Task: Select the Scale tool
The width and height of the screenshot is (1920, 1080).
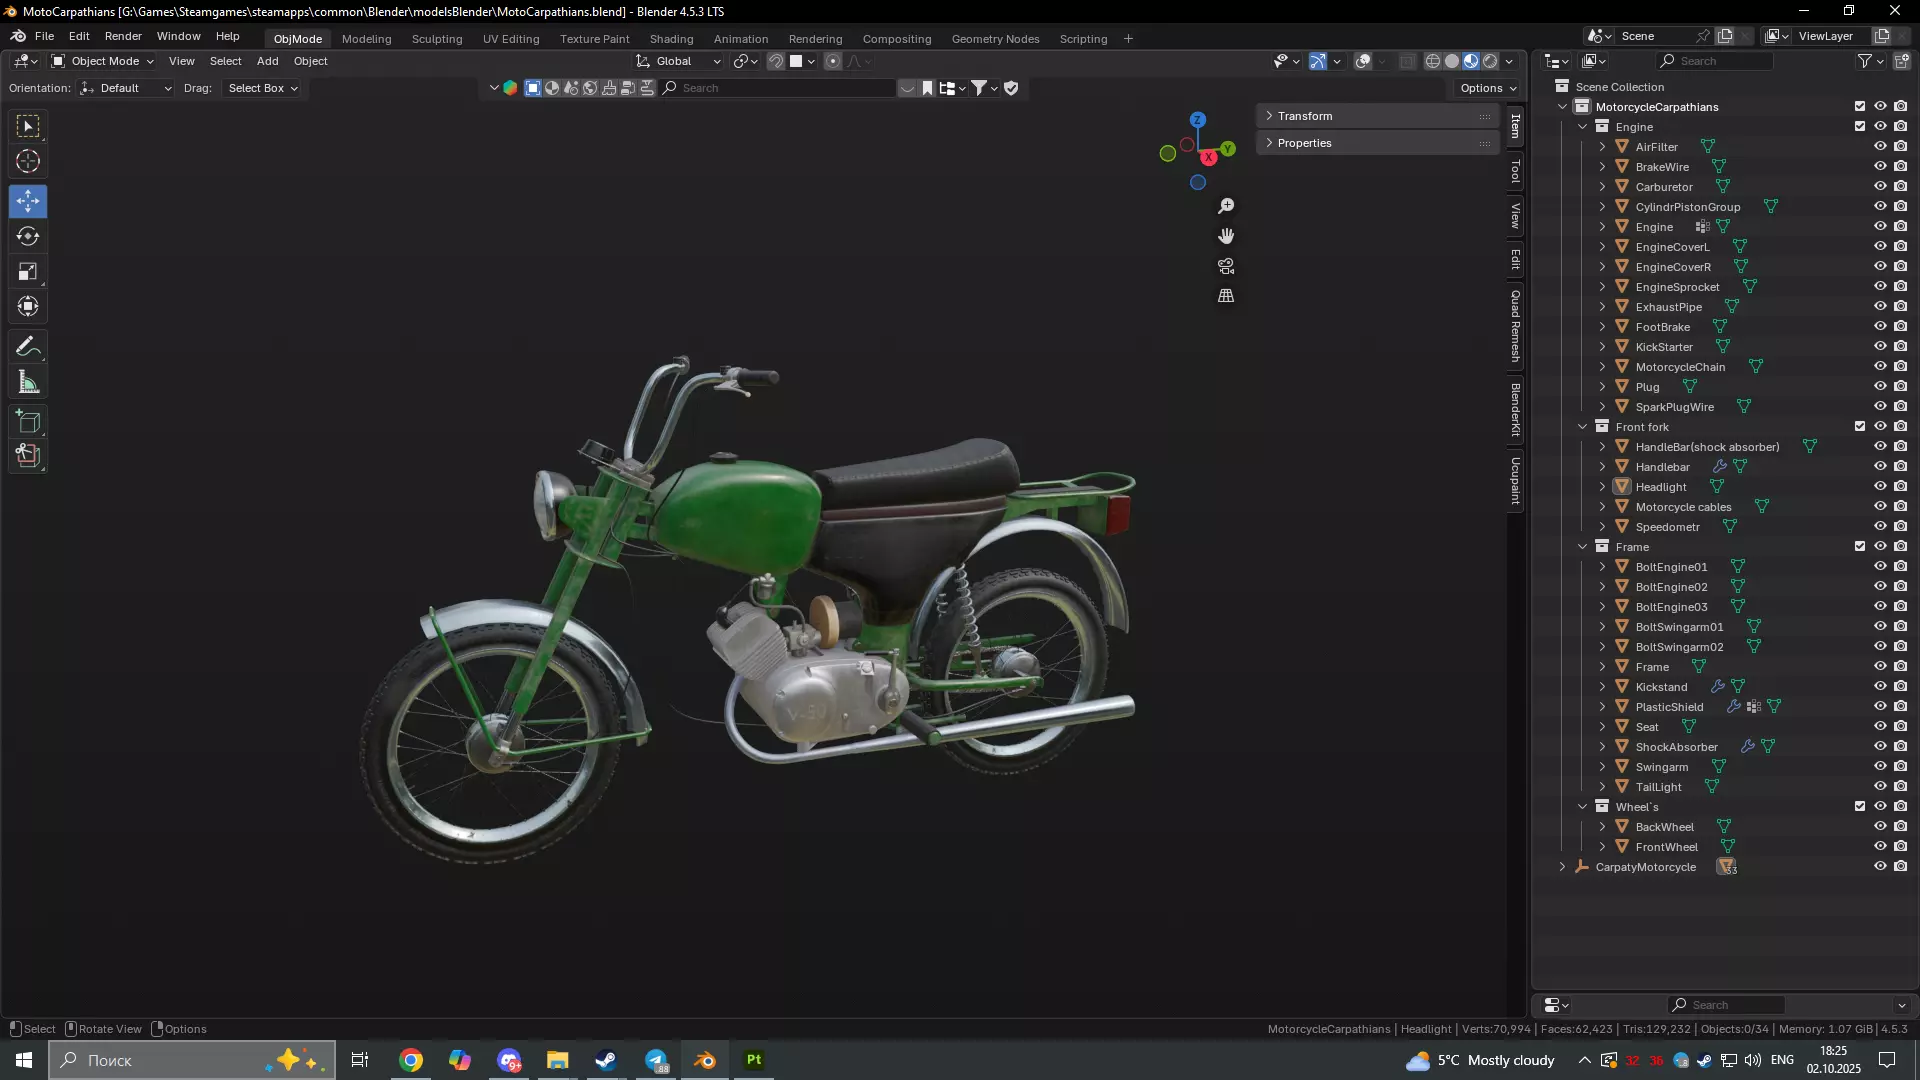Action: click(28, 271)
